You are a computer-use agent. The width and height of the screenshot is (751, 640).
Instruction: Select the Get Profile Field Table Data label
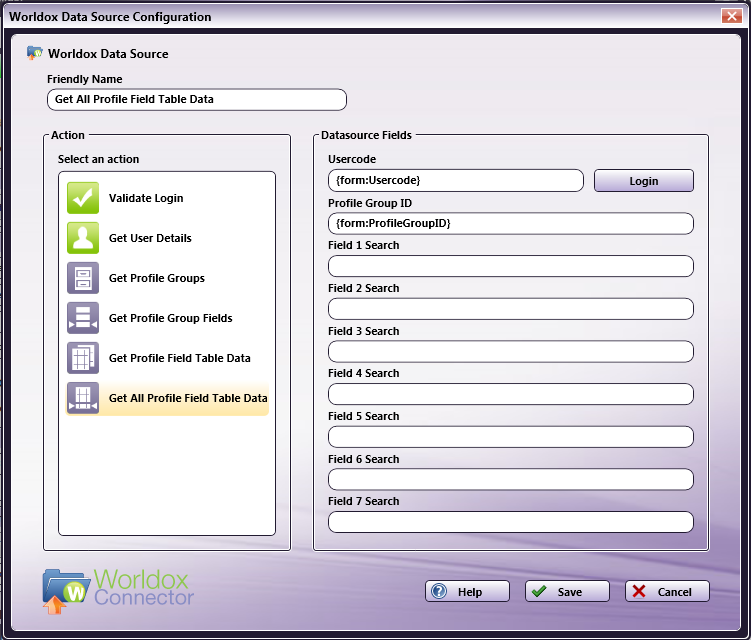[180, 358]
